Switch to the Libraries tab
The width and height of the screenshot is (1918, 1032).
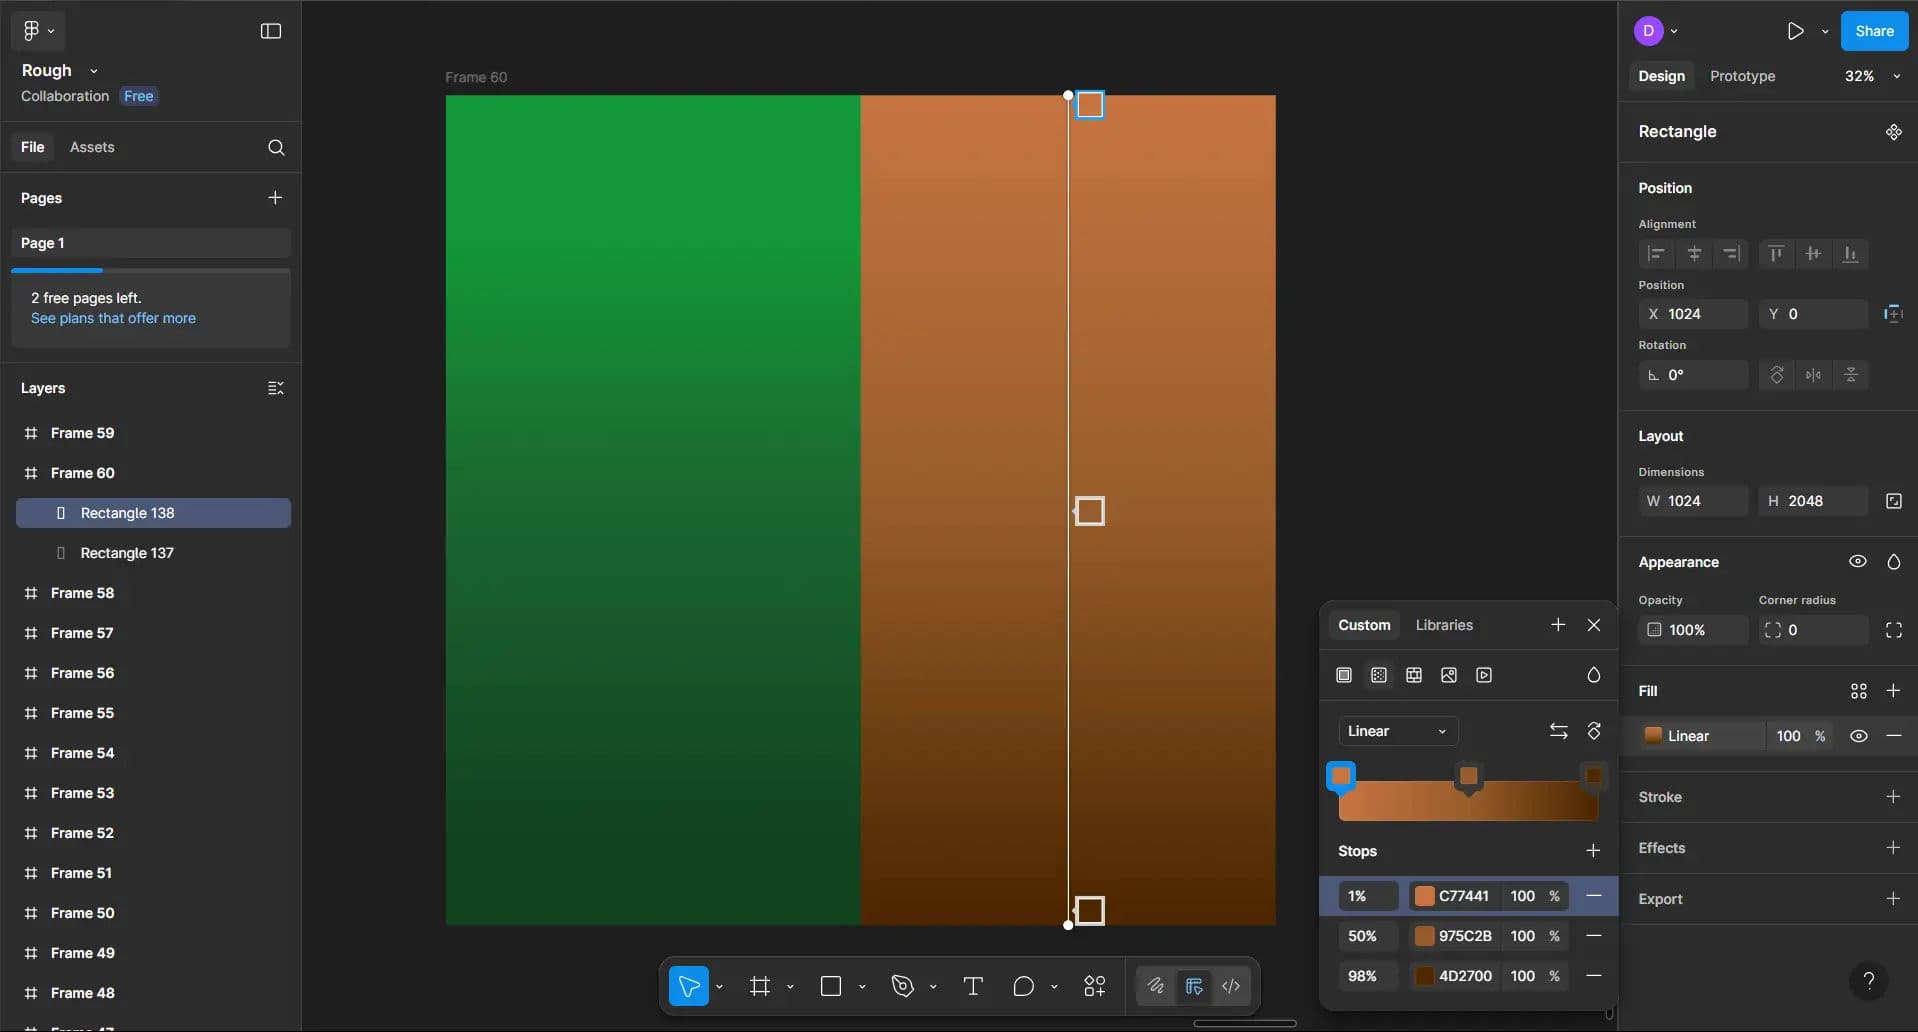pos(1444,625)
